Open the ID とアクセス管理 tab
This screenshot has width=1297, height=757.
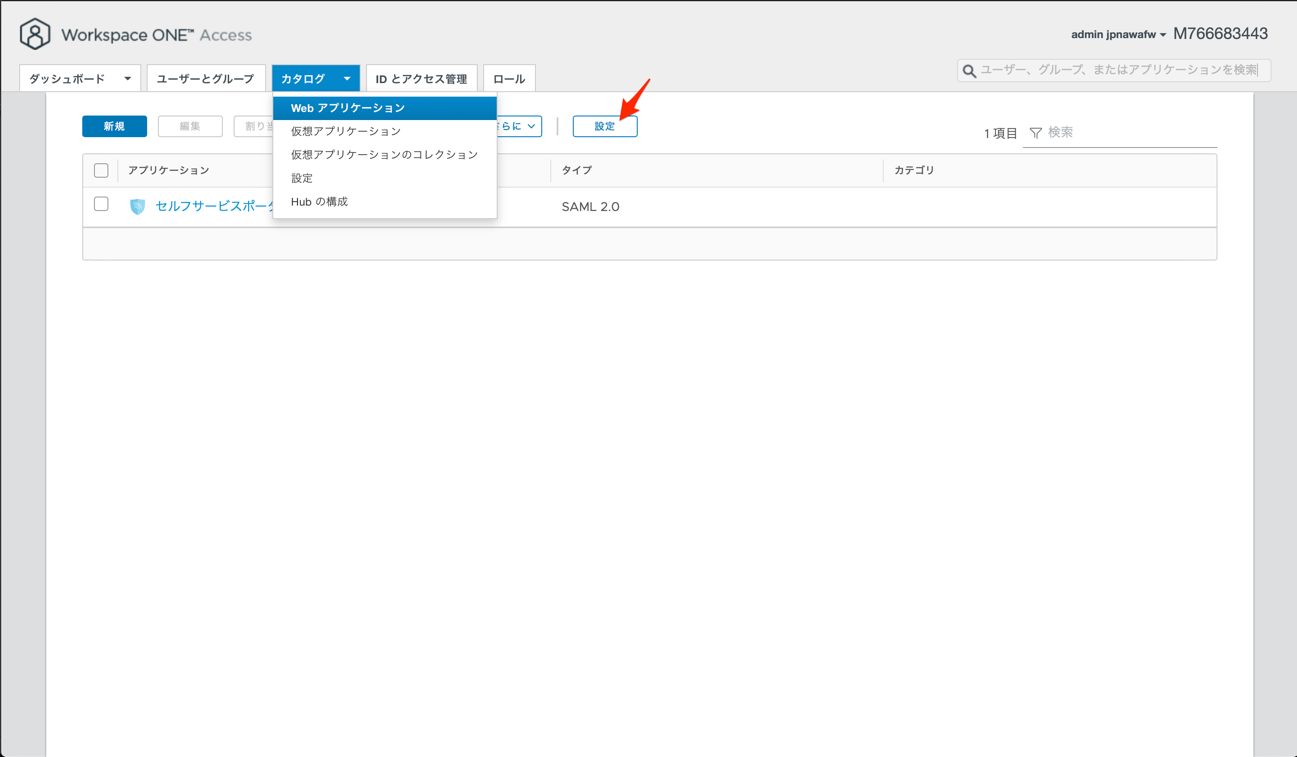tap(421, 78)
